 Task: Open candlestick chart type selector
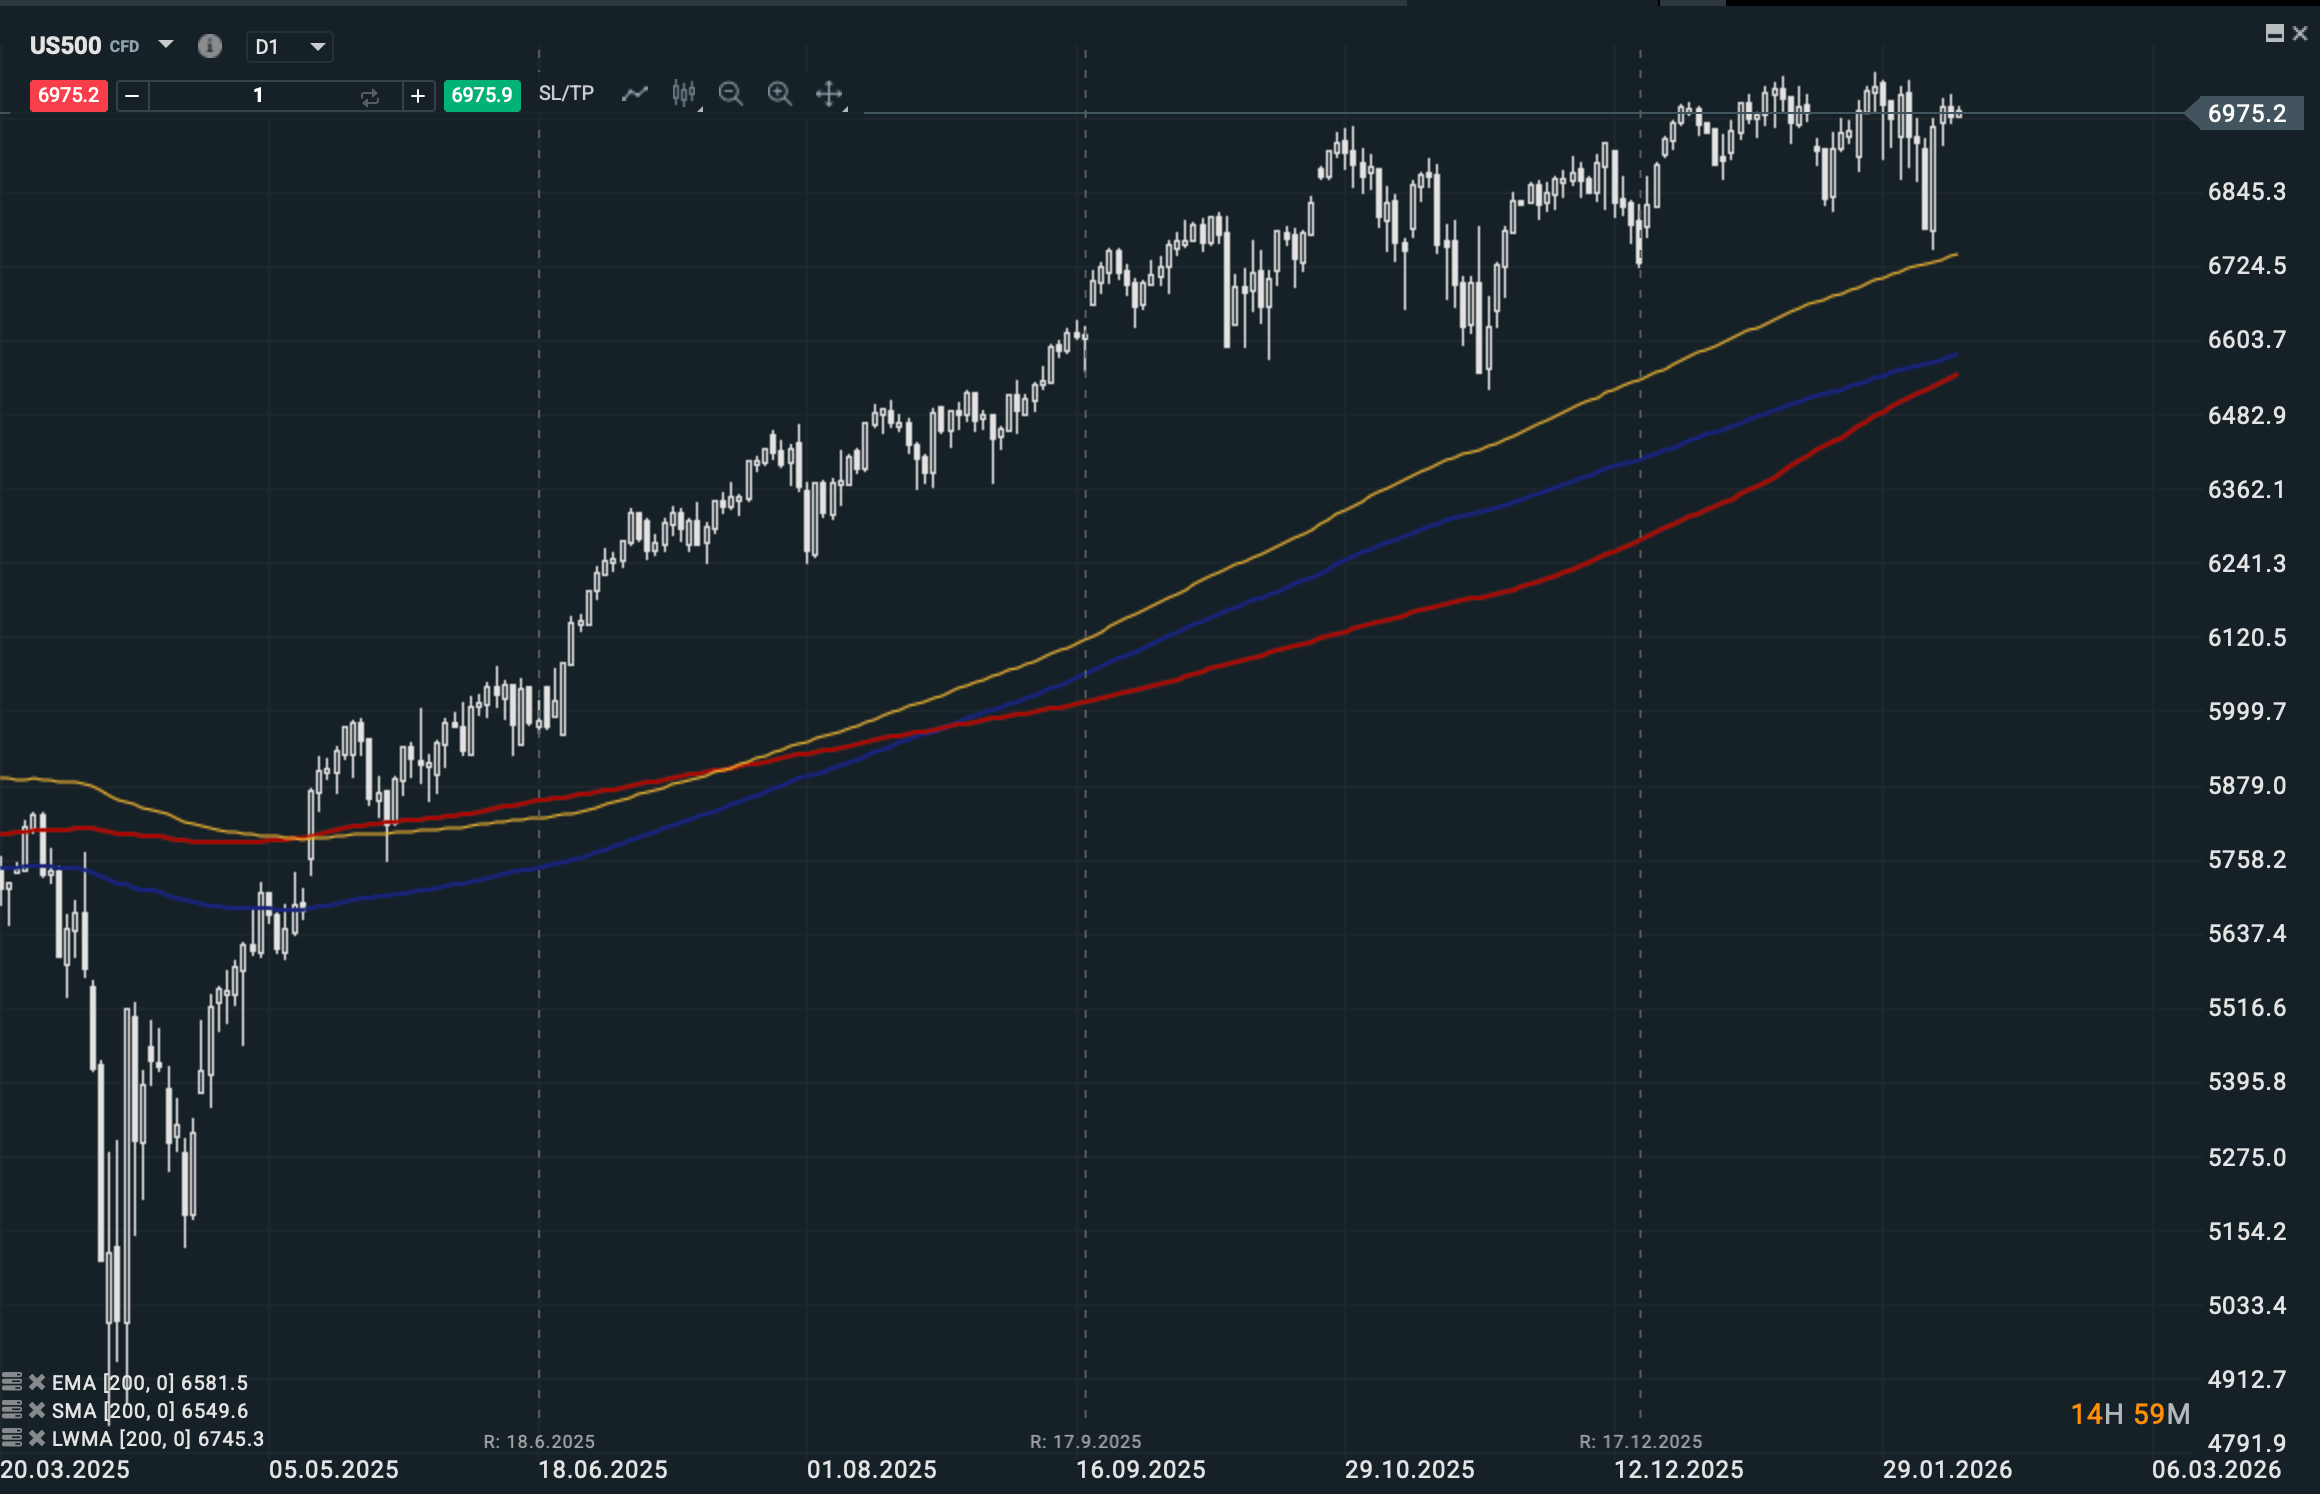click(684, 94)
